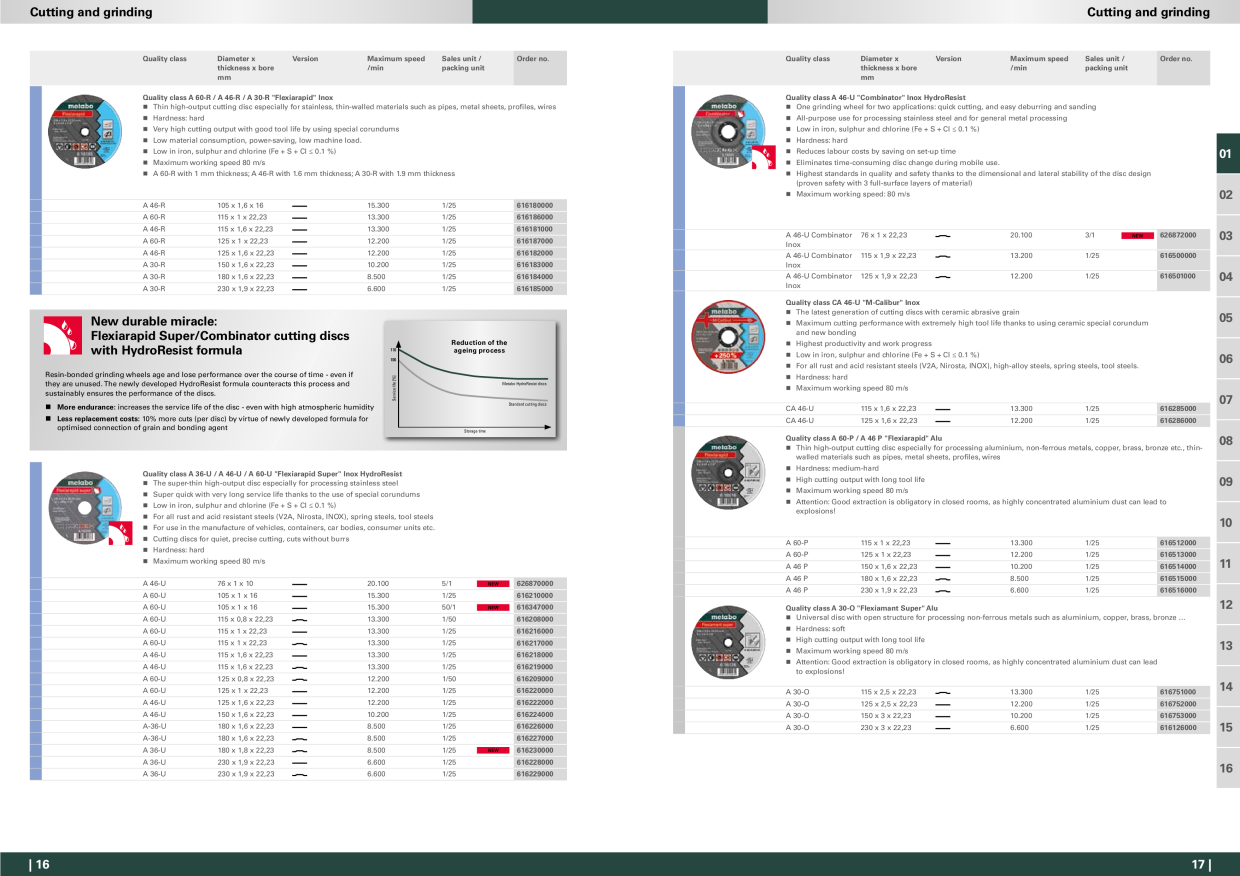Click dimension '230 x 1,9 x 22,23' in row 616185000
This screenshot has height=876, width=1240.
pyautogui.click(x=245, y=289)
